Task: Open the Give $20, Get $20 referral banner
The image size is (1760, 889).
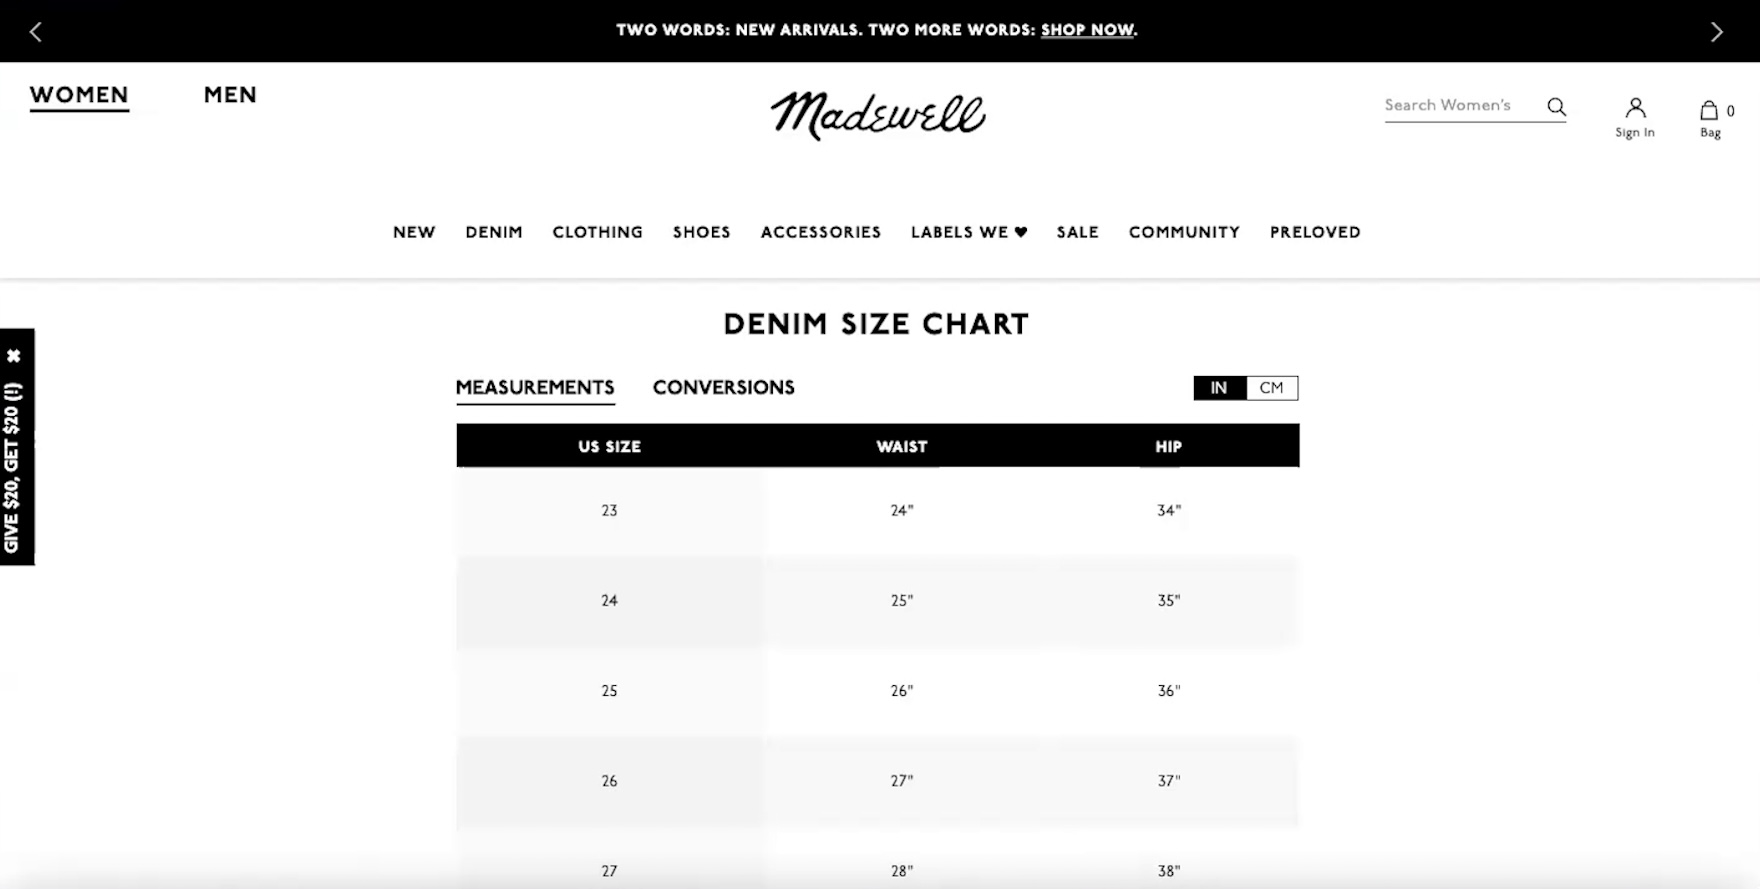Action: [x=14, y=466]
